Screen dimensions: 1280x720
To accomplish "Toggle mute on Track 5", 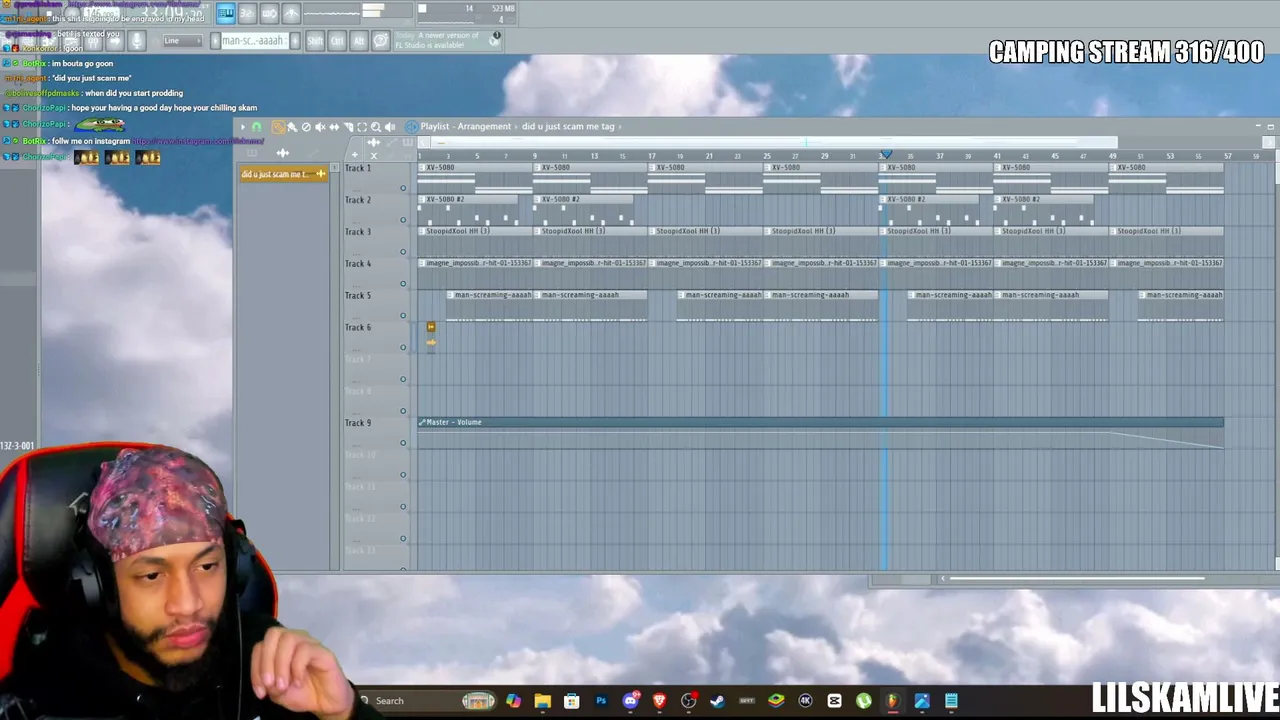I will coord(403,316).
